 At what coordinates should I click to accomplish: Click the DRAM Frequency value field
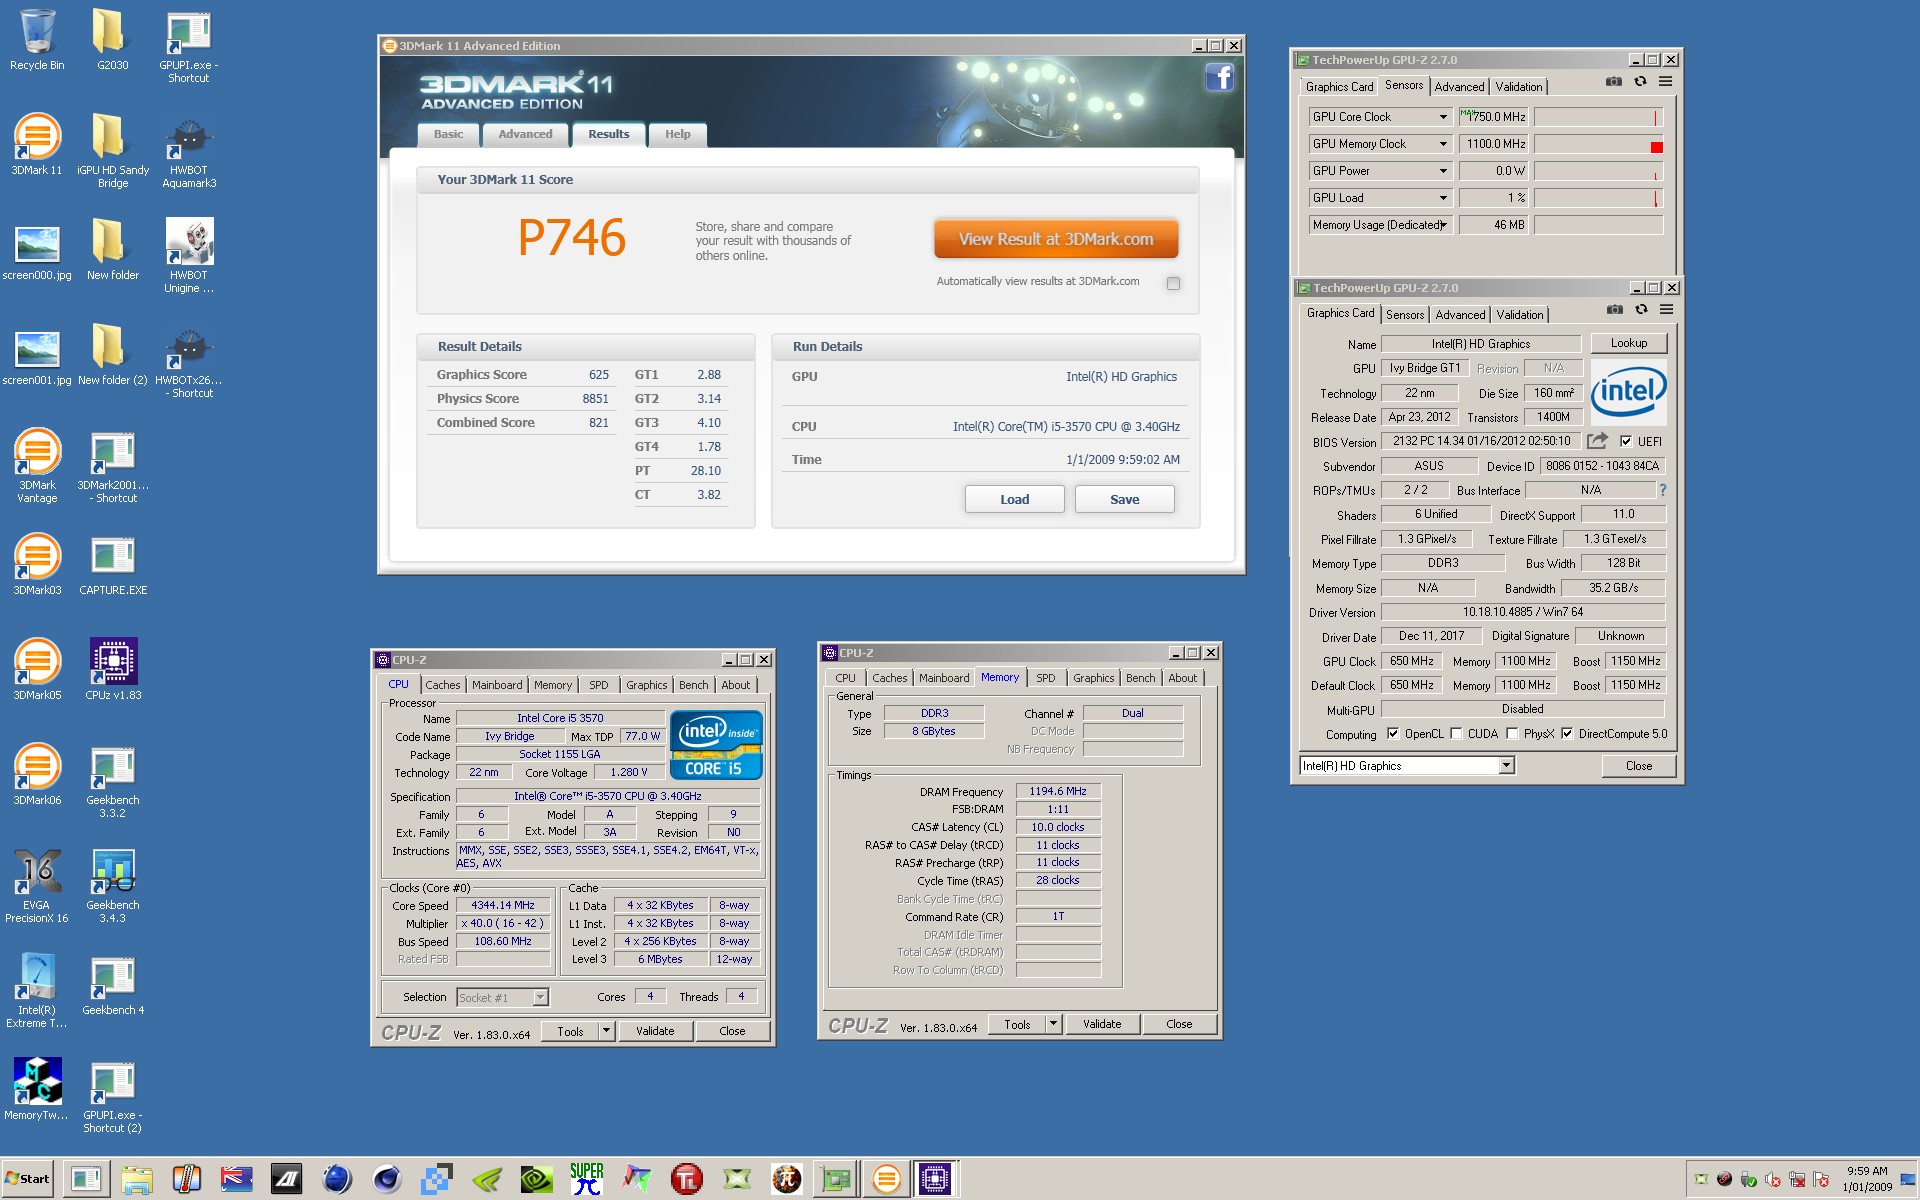click(1058, 792)
